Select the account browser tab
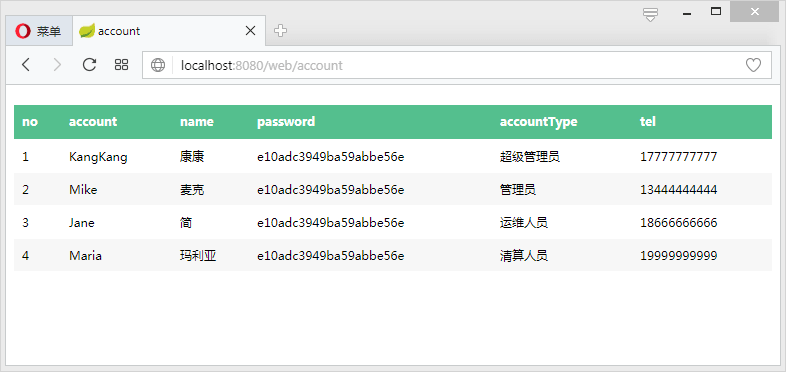Viewport: 786px width, 372px height. tap(169, 31)
